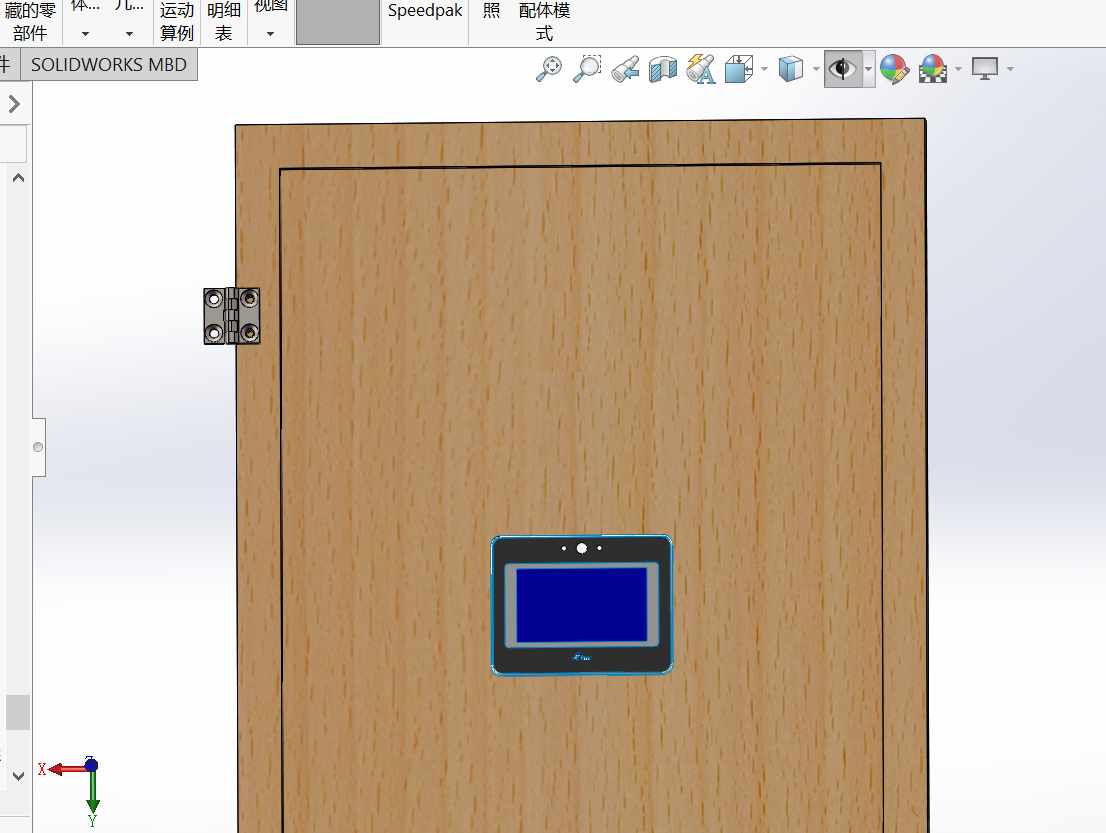Toggle the Hide/Show Items eye icon
Viewport: 1106px width, 833px height.
[x=843, y=69]
